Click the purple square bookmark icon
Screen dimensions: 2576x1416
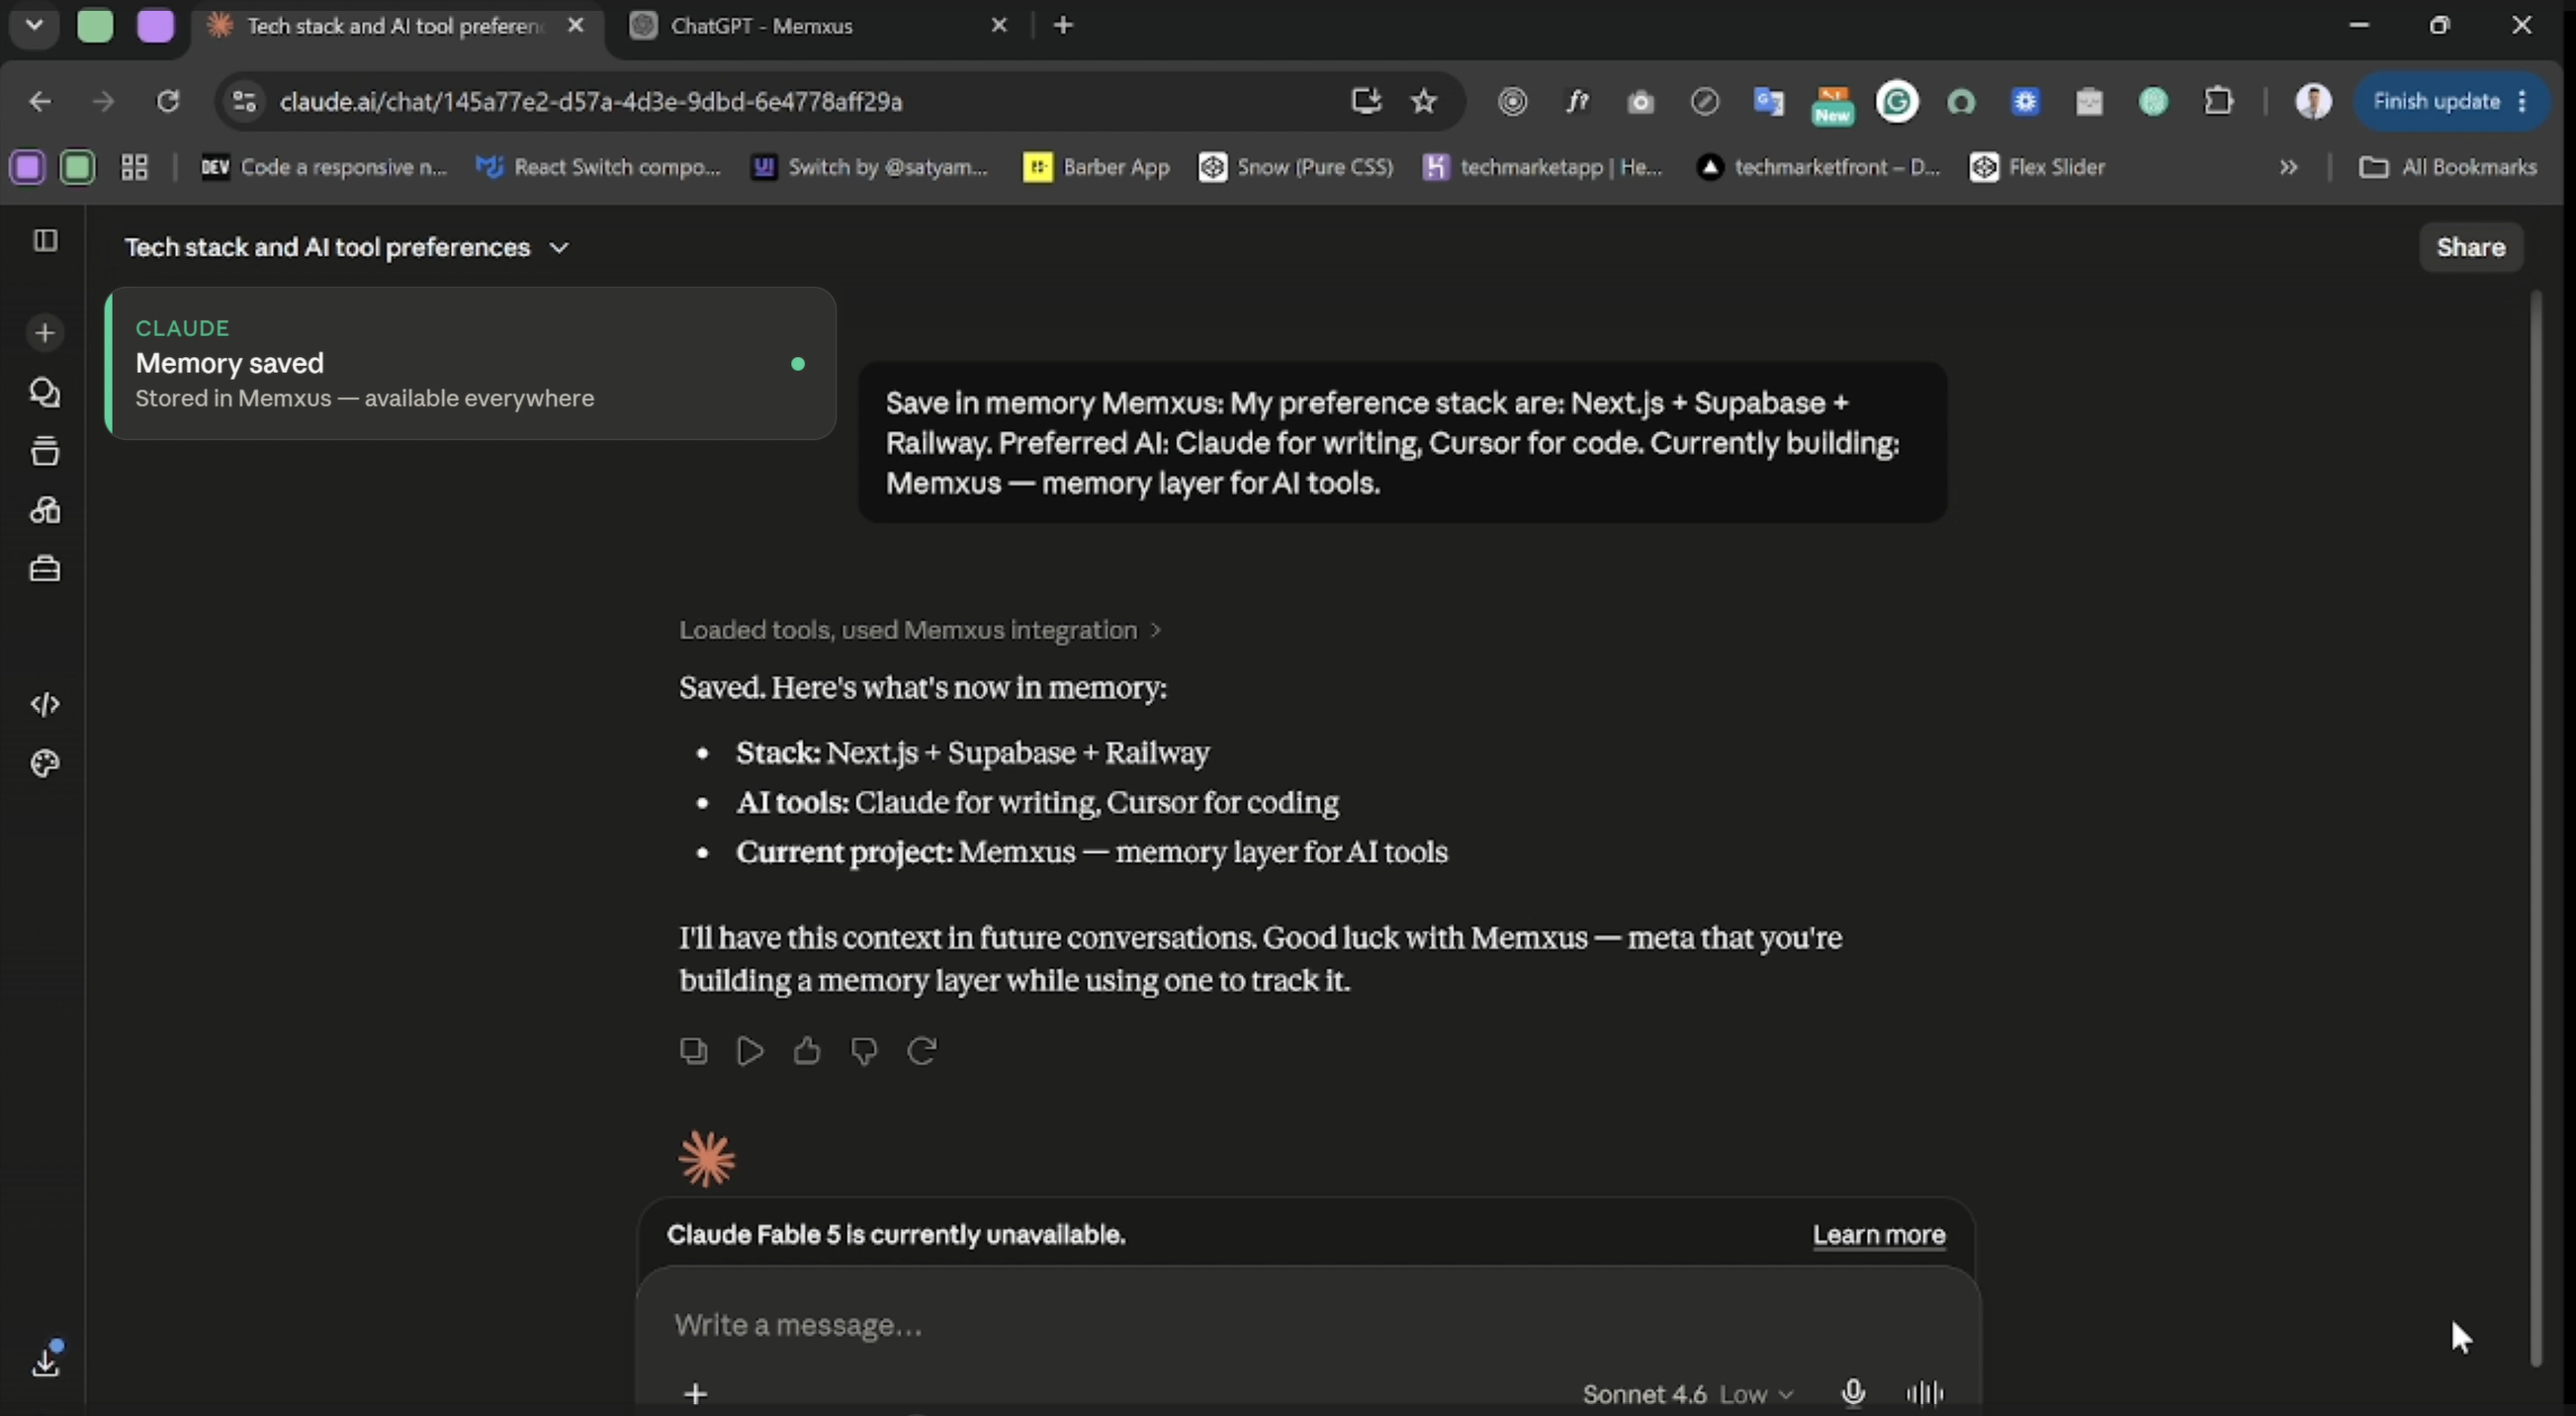coord(27,167)
